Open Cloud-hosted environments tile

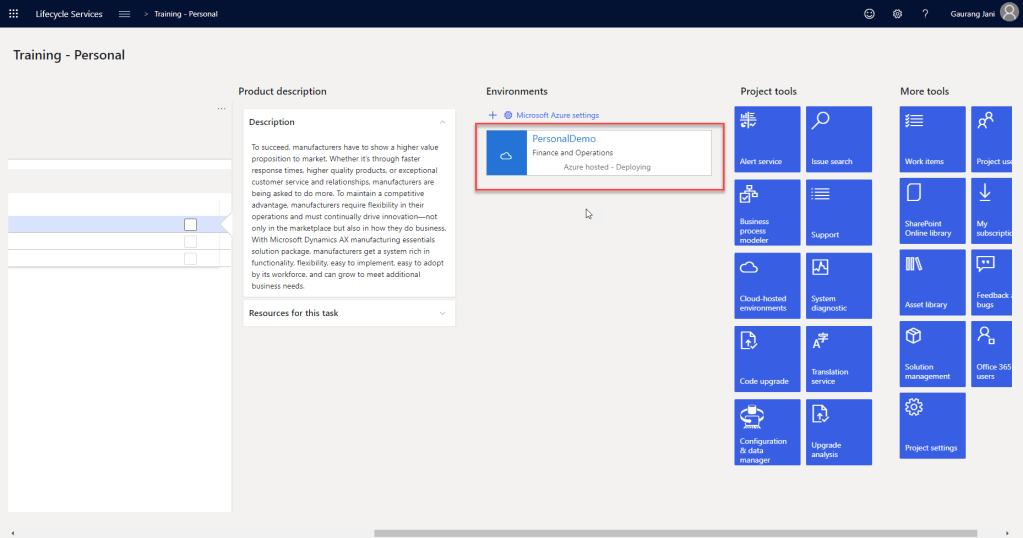coord(767,285)
